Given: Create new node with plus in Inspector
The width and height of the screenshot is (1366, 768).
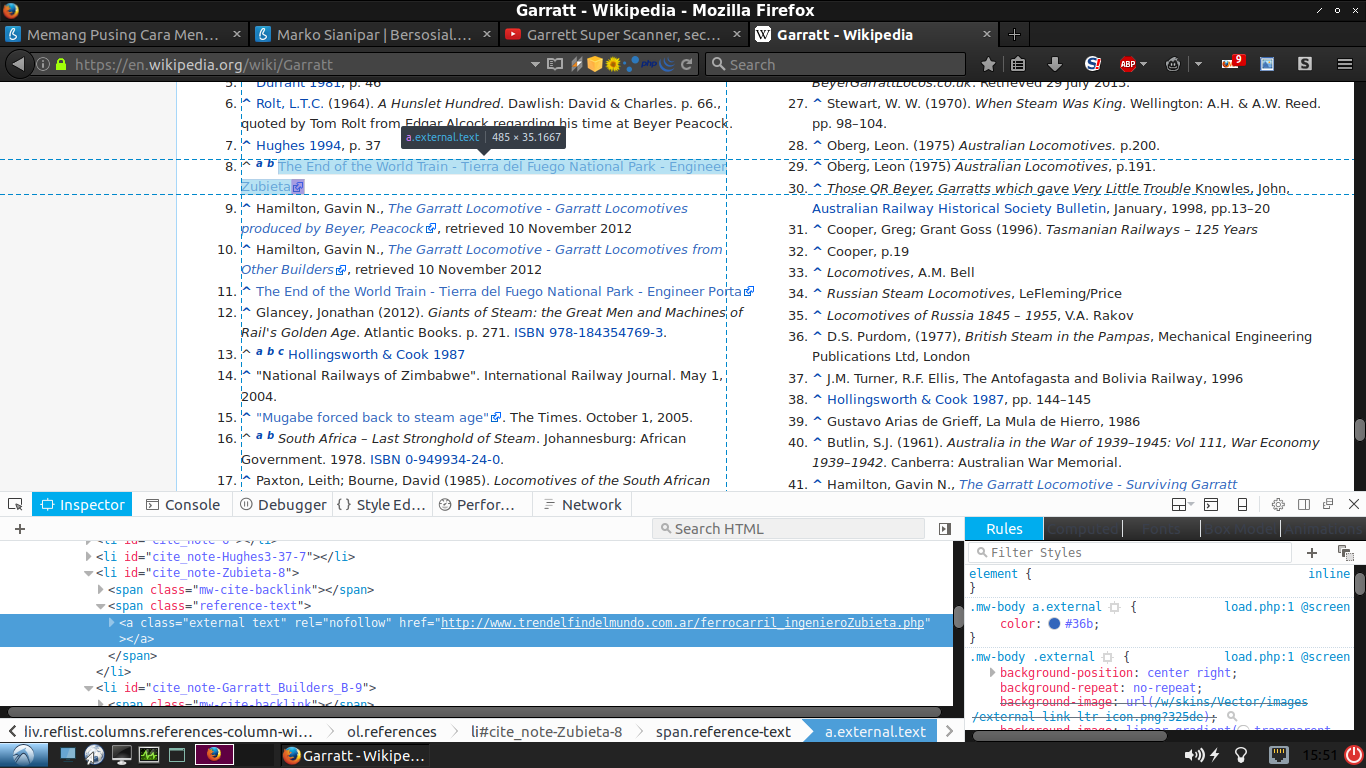Looking at the screenshot, I should pyautogui.click(x=19, y=529).
